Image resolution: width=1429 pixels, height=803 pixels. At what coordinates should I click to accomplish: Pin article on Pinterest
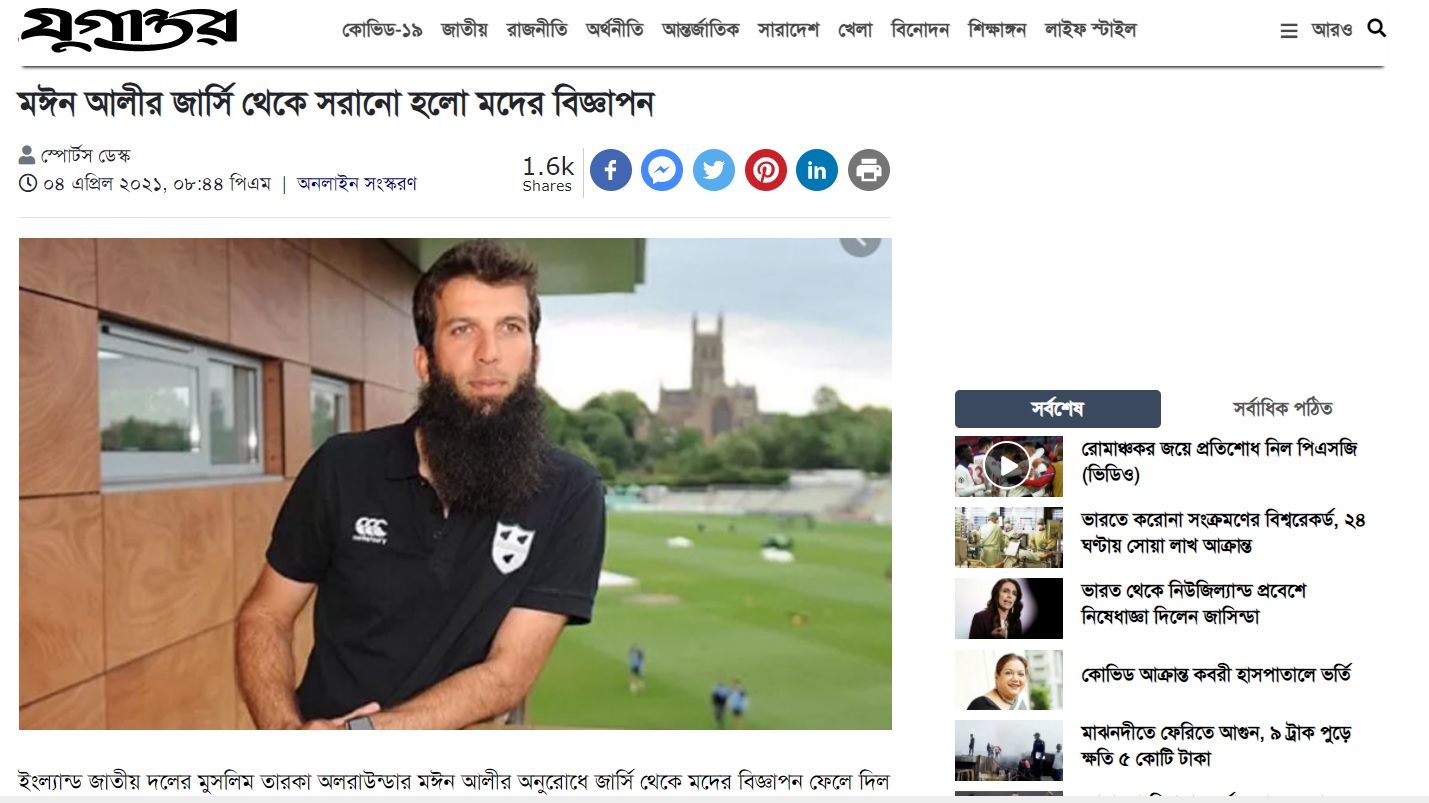point(766,170)
